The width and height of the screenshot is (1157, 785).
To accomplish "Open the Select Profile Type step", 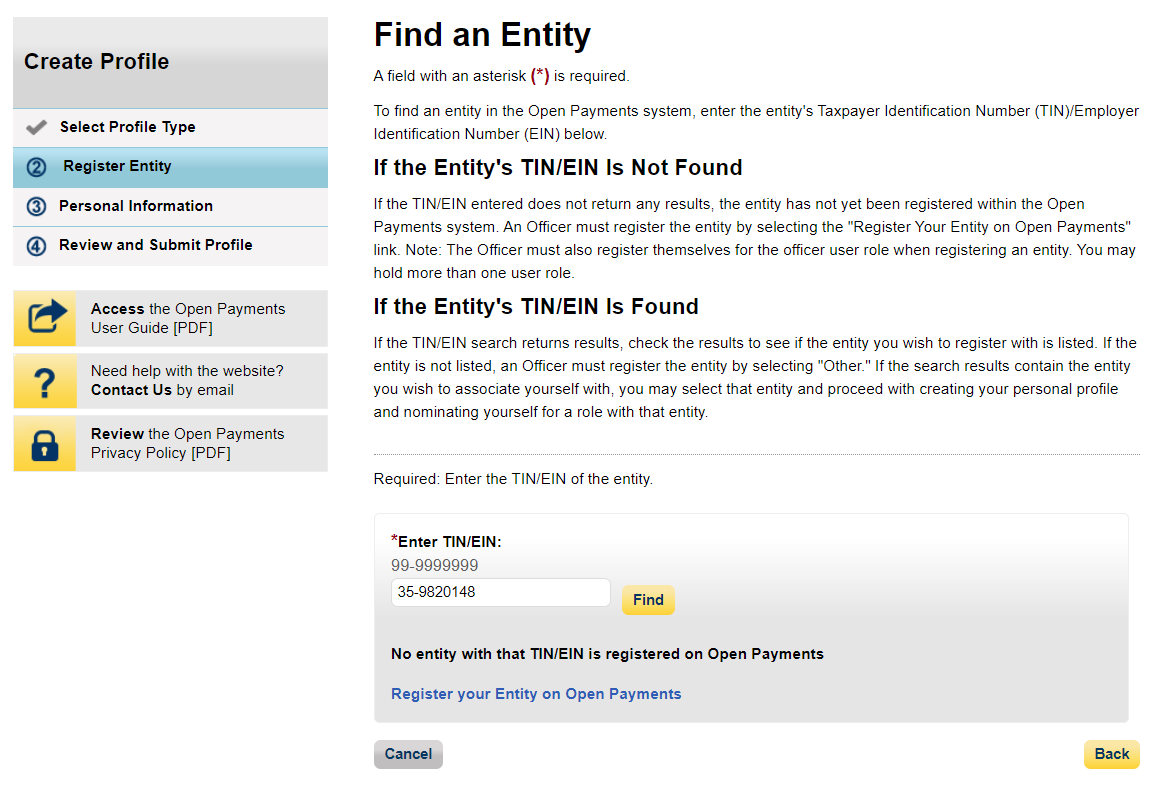I will tap(127, 127).
